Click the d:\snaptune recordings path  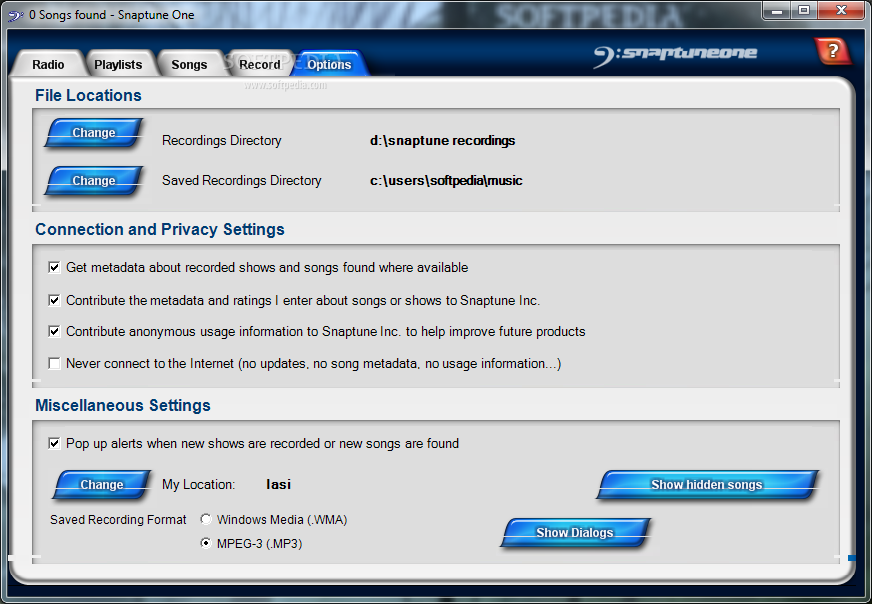[x=443, y=141]
